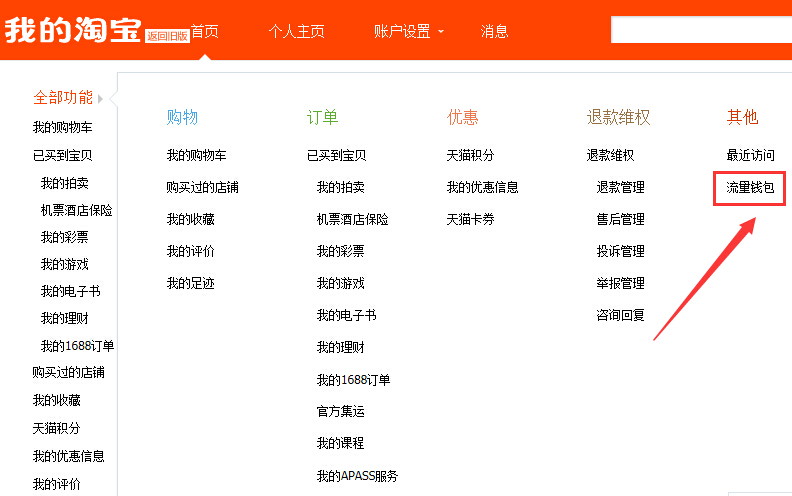Select 我的足迹 under the 购物 column
The image size is (792, 496).
(x=190, y=283)
